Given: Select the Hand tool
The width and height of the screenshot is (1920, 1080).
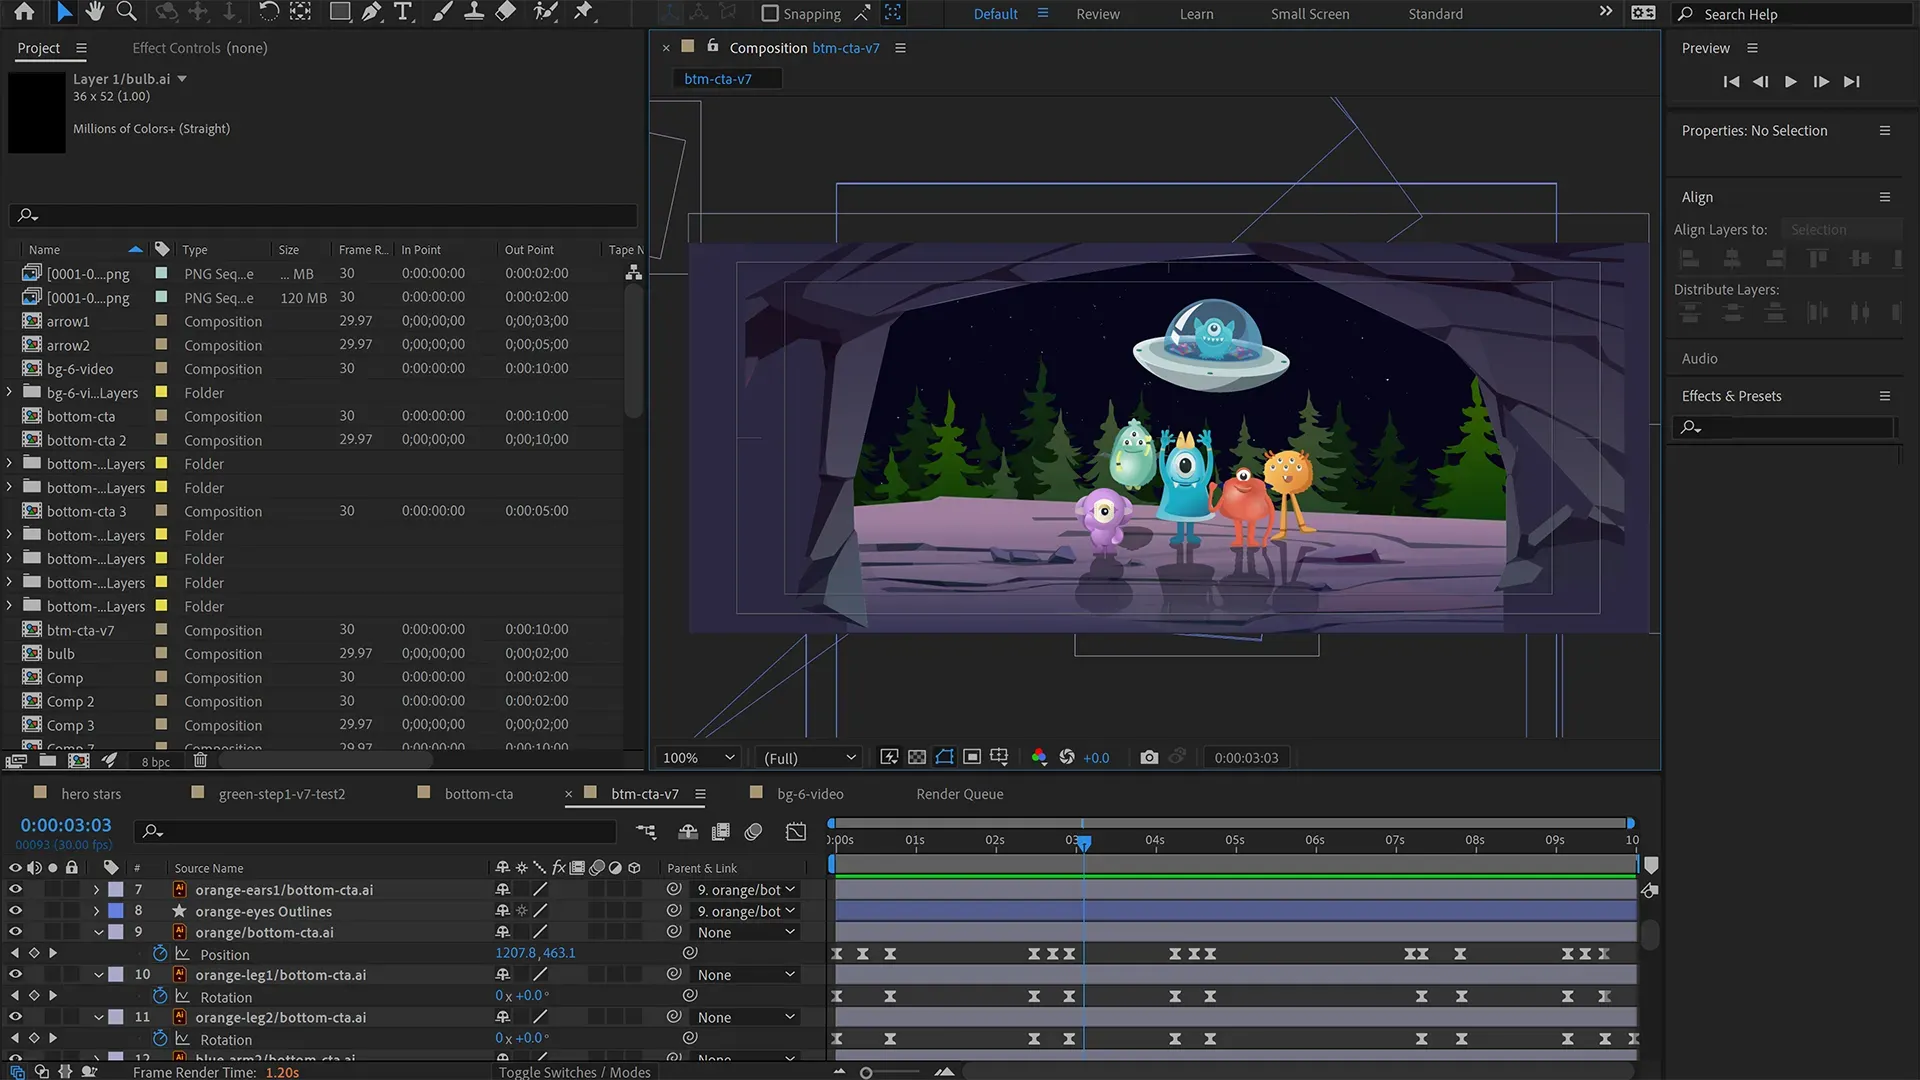Looking at the screenshot, I should click(95, 12).
